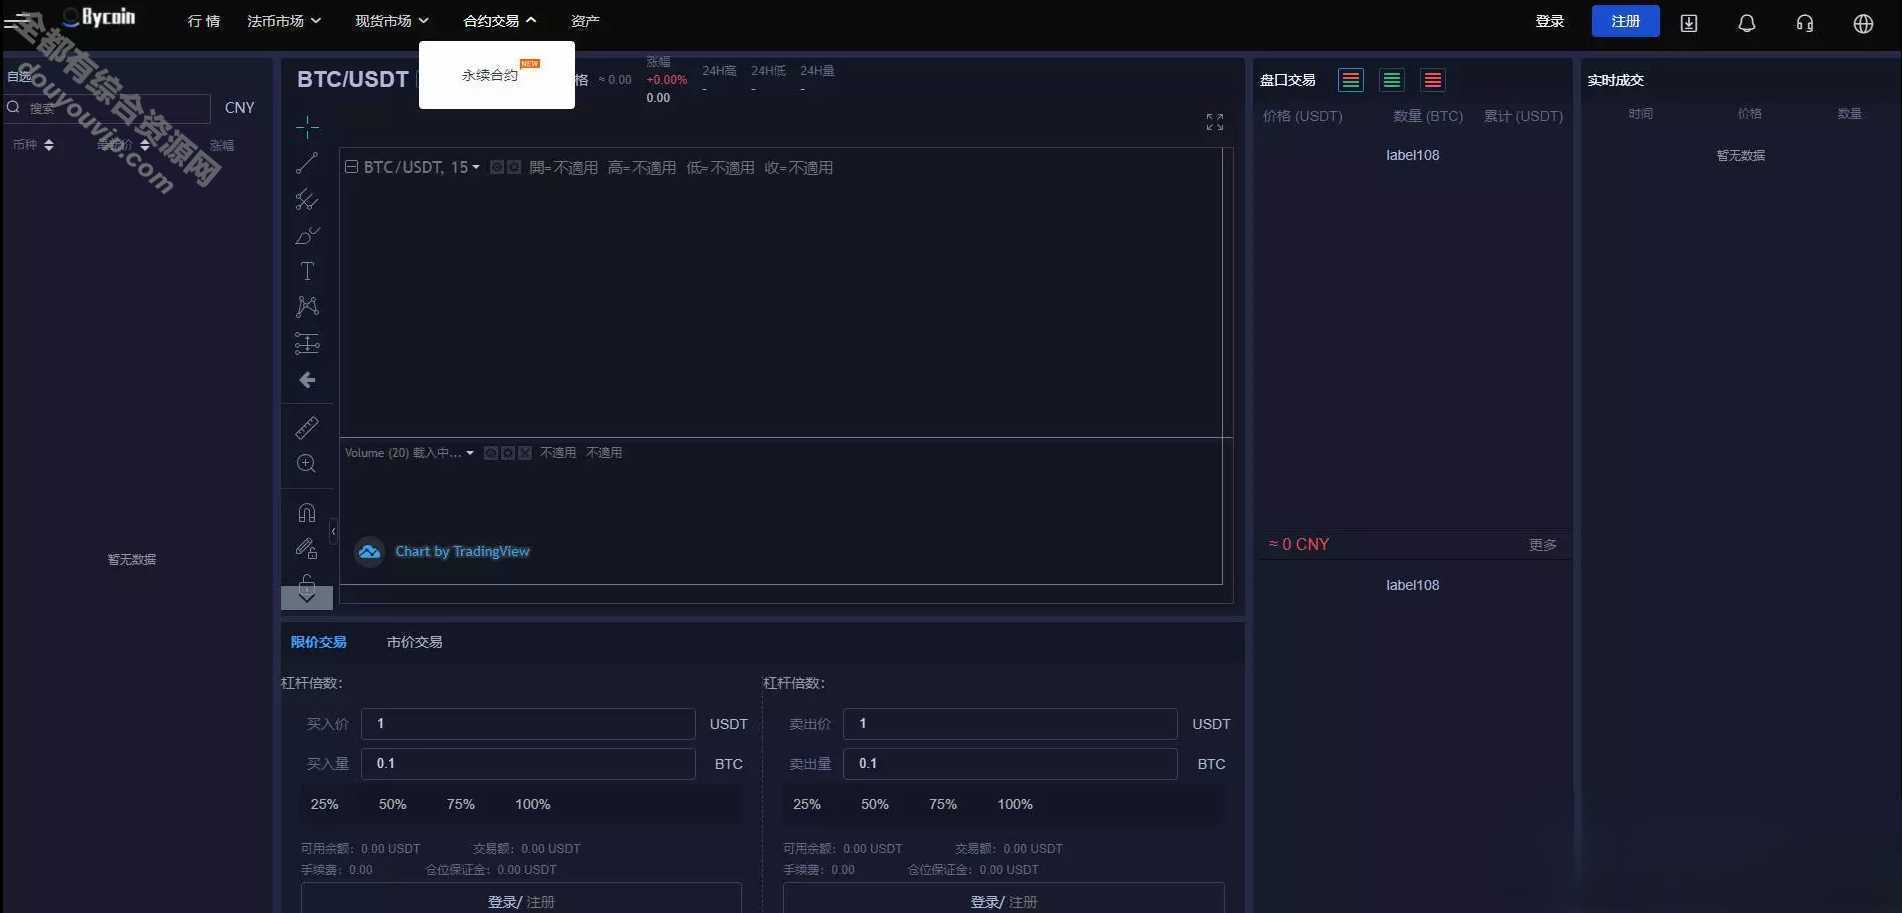Activate the zoom in tool
Screen dimensions: 1902x913
(307, 464)
